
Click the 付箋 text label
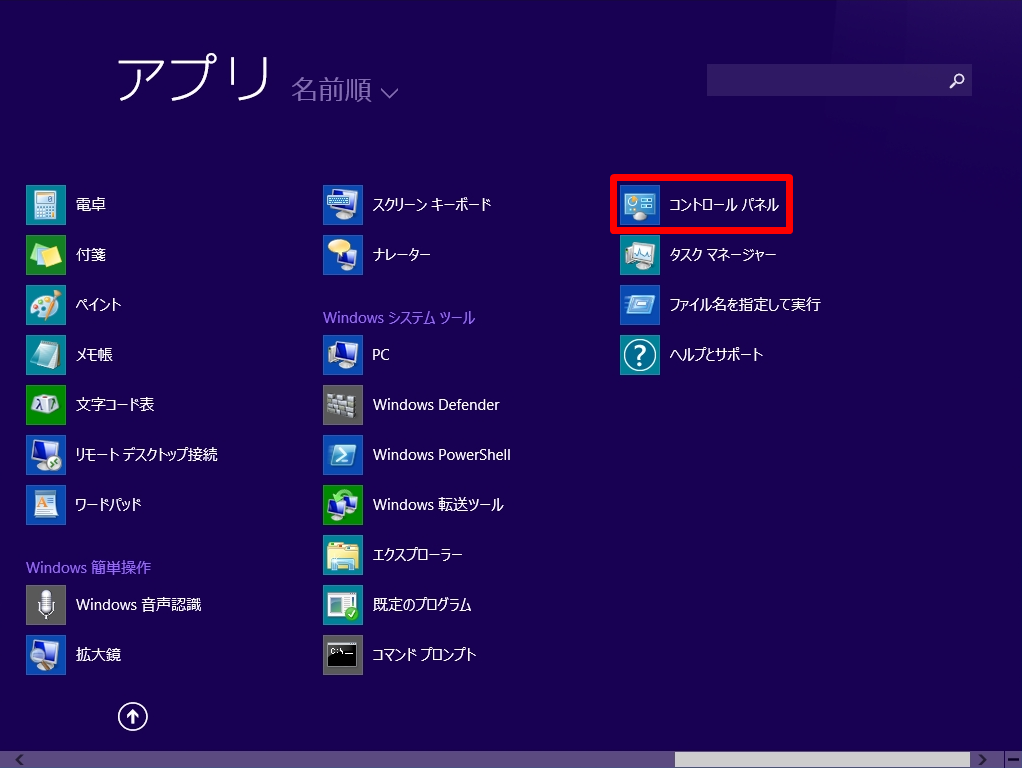[91, 255]
